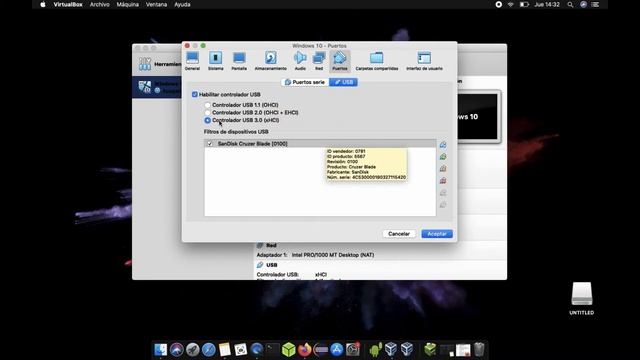
Task: Remove the selected USB filter
Action: tap(443, 180)
